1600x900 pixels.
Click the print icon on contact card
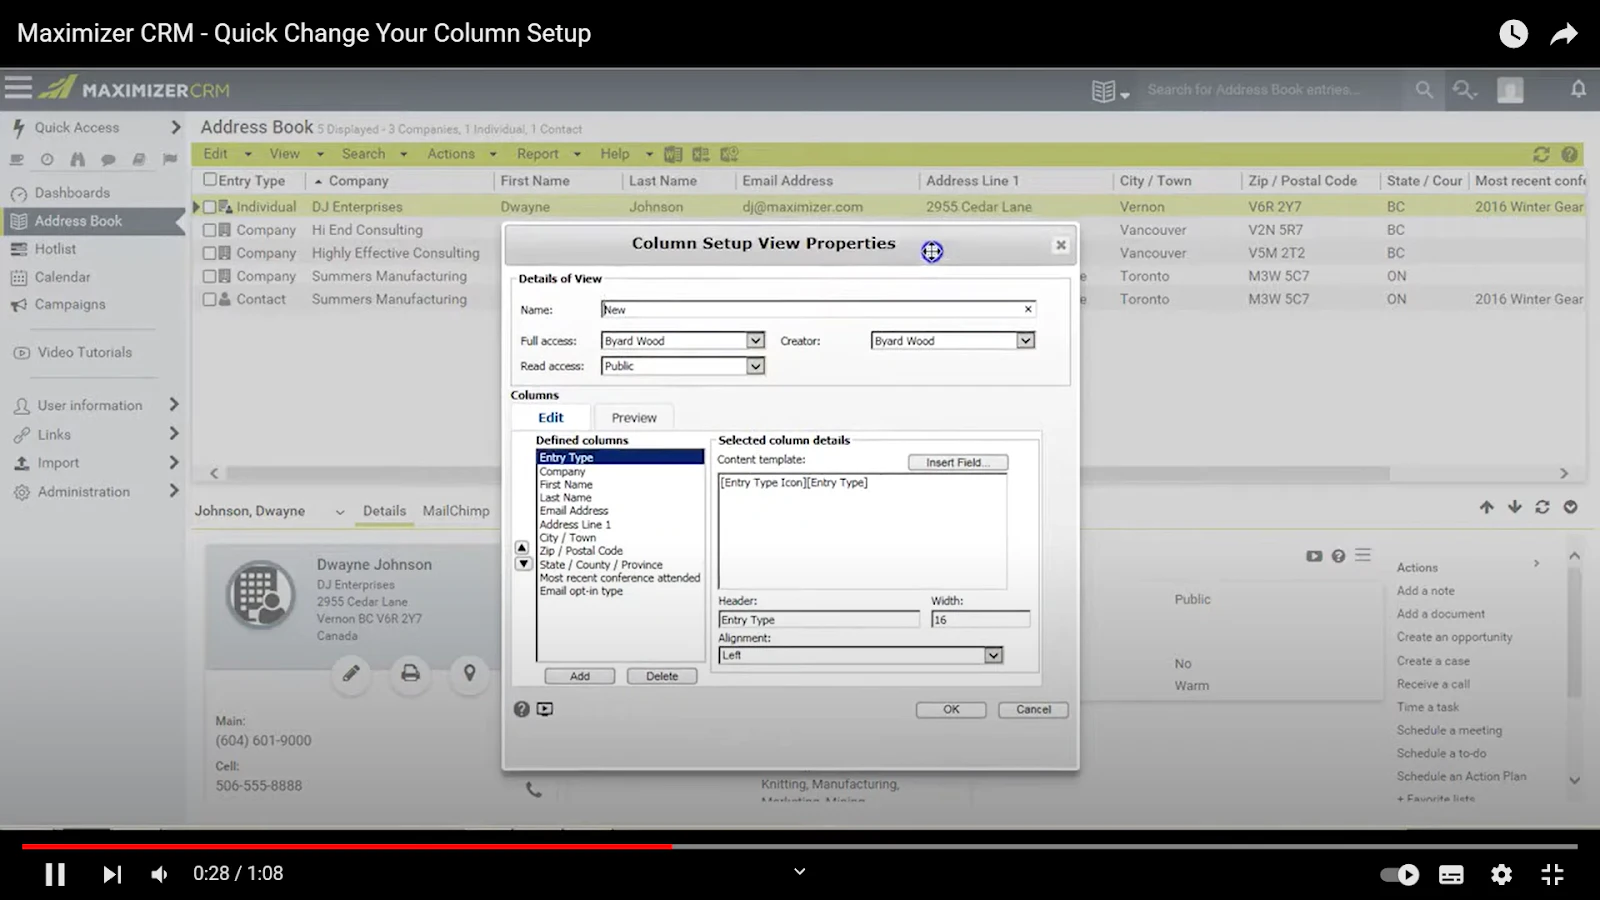pyautogui.click(x=410, y=673)
